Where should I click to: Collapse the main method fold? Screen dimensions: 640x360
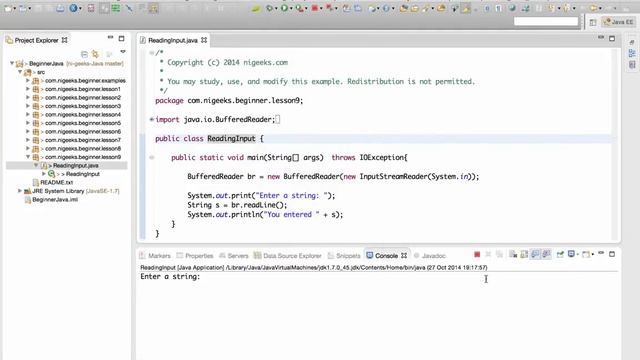151,158
